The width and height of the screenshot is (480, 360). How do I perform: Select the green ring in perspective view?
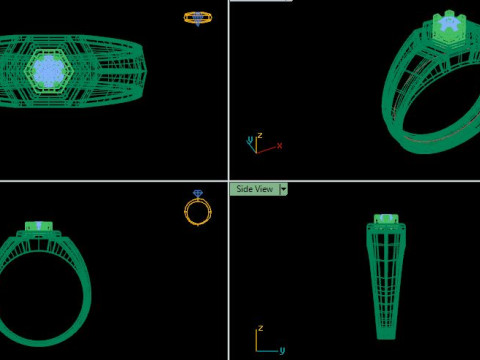click(431, 83)
